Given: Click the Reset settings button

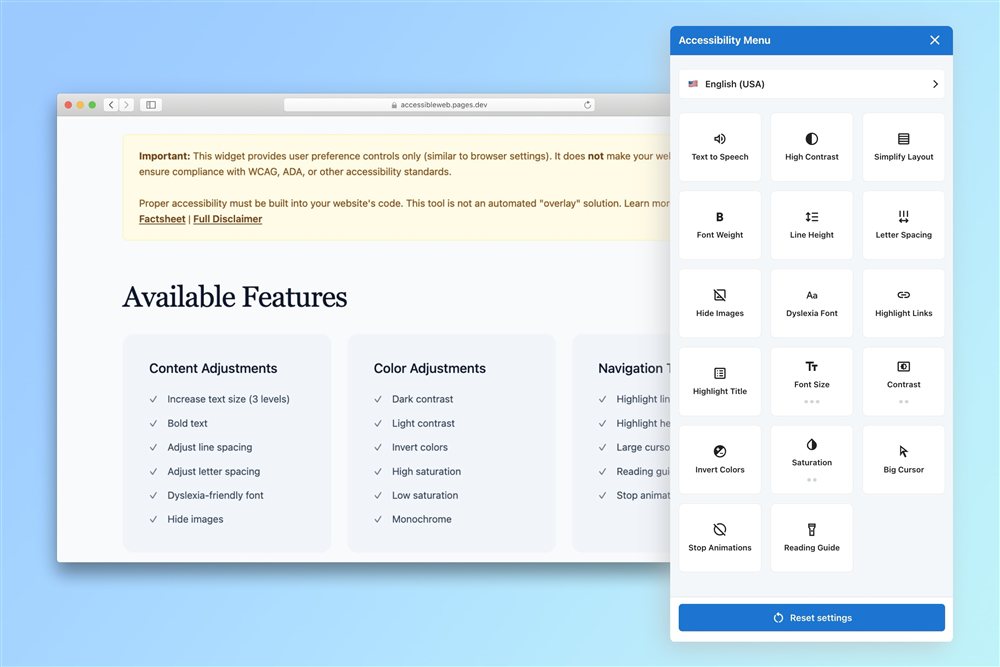Looking at the screenshot, I should click(811, 617).
